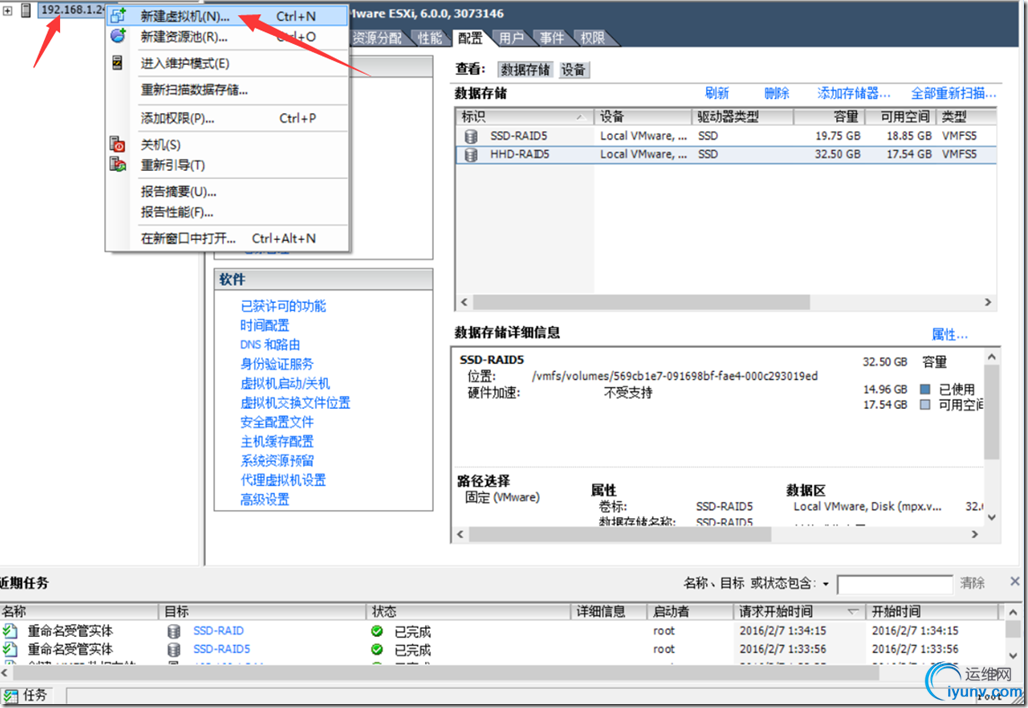Click the 任务 tasks status bar button
This screenshot has height=708, width=1028.
pyautogui.click(x=27, y=696)
